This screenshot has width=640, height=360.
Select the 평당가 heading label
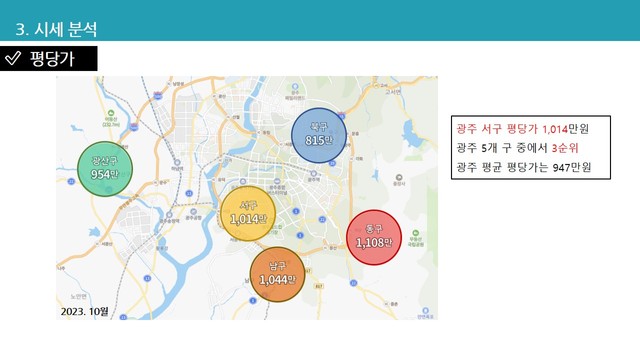[52, 59]
